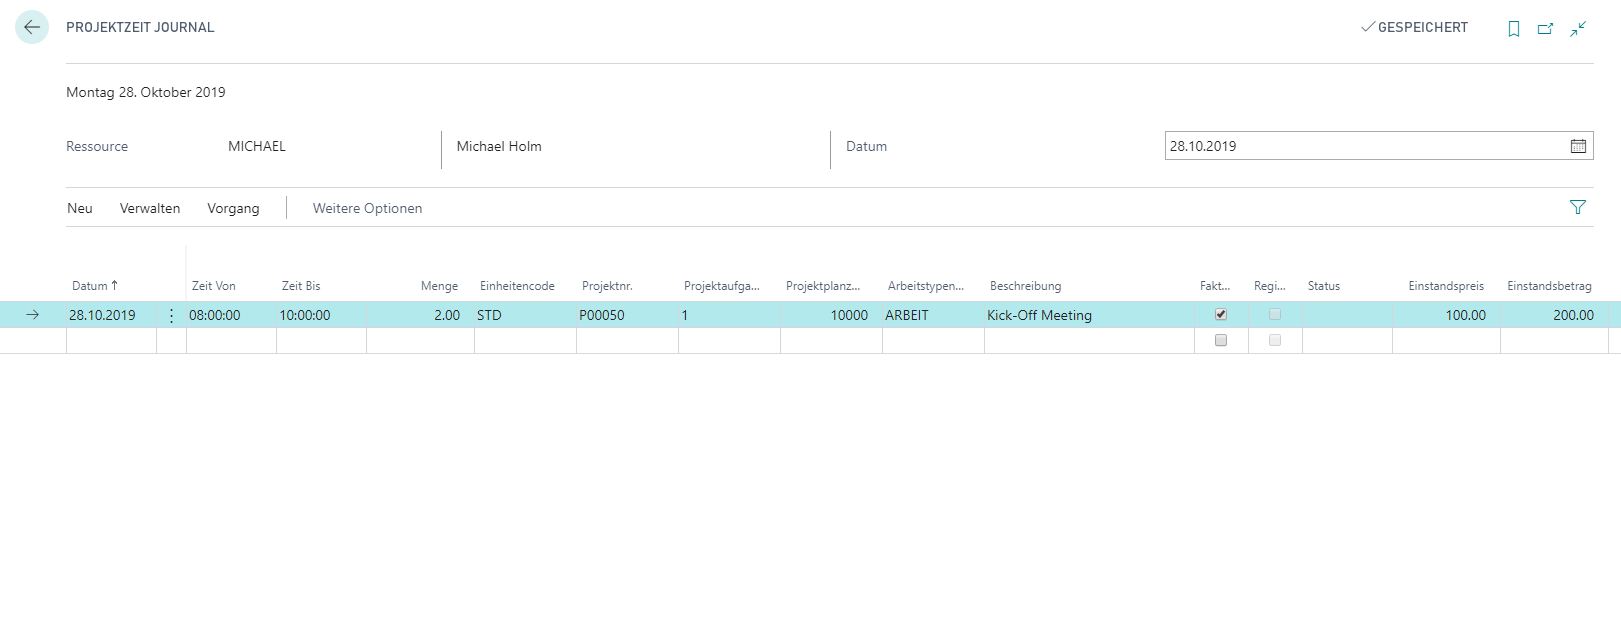Click the Projektnr. column header

point(607,286)
